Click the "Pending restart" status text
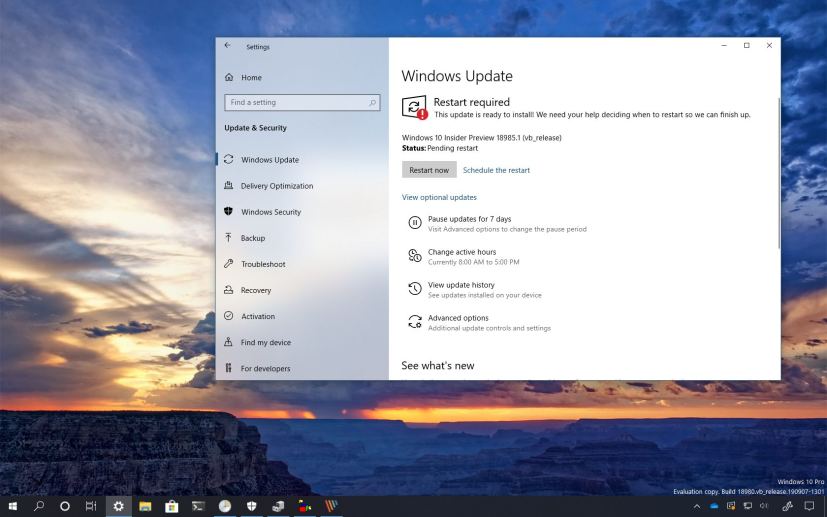The image size is (827, 517). click(x=453, y=148)
